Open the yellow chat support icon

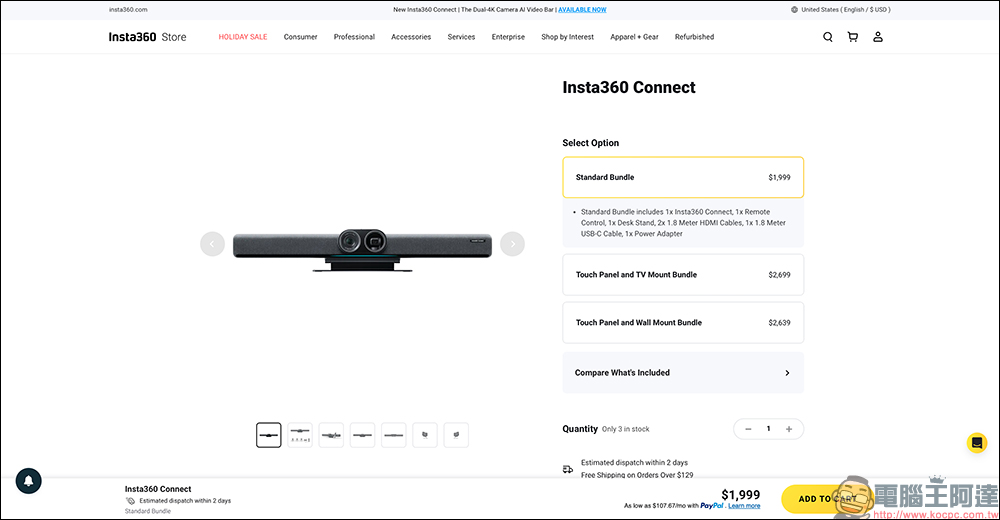(x=977, y=443)
